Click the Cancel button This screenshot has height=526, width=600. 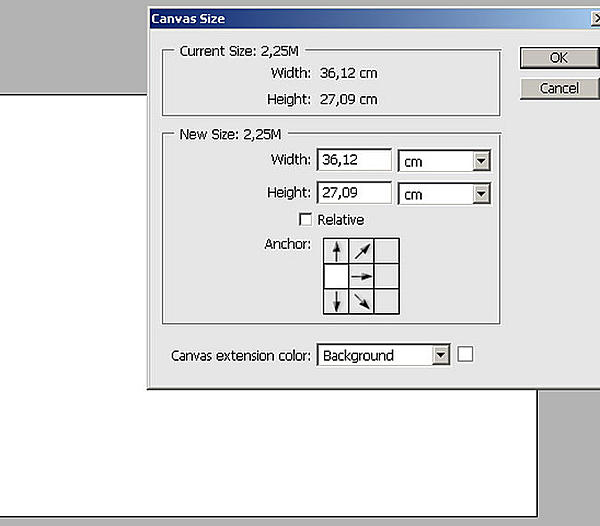point(559,88)
